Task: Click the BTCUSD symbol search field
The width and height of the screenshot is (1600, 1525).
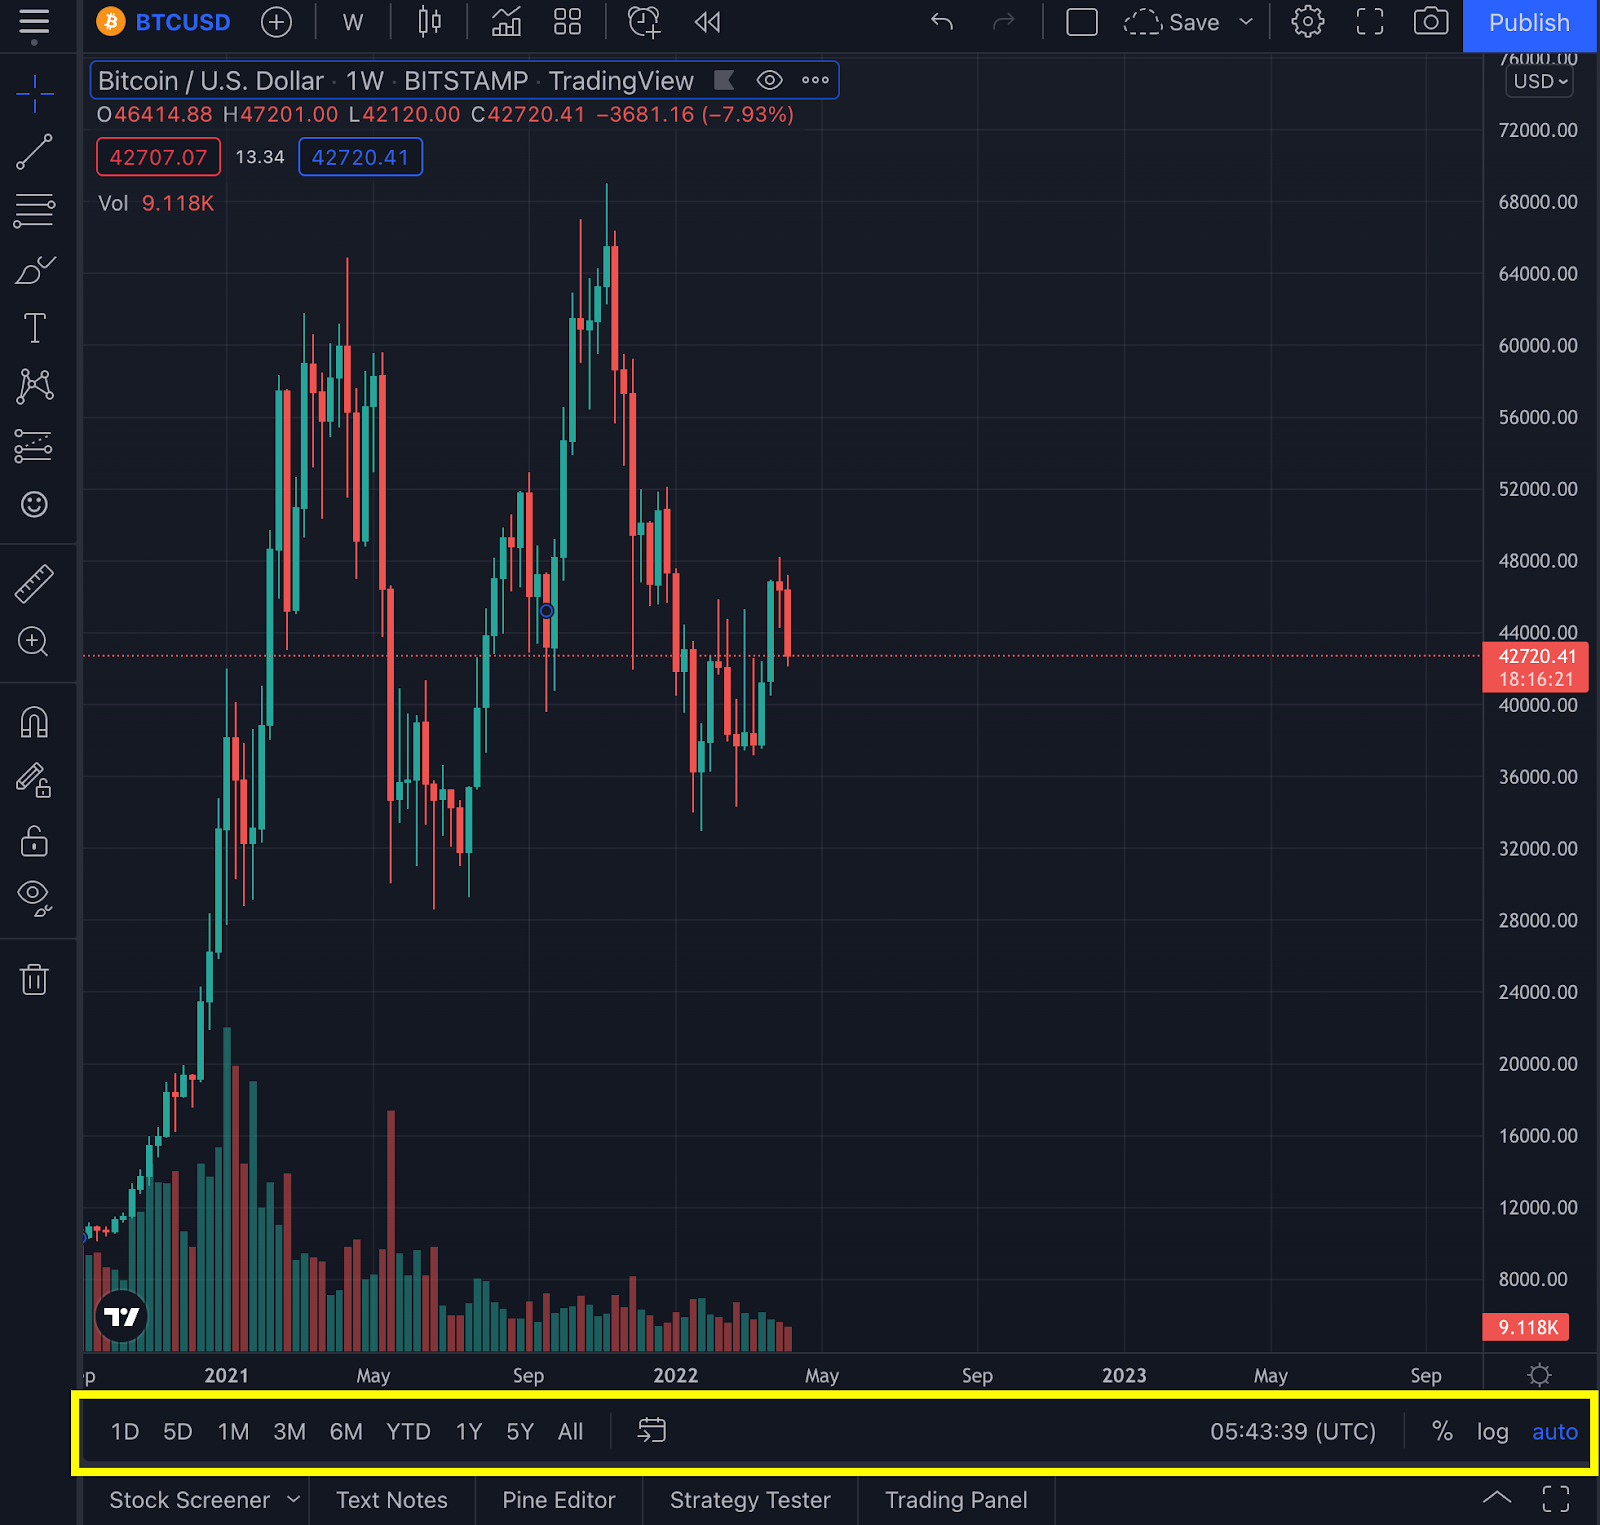Action: (x=183, y=22)
